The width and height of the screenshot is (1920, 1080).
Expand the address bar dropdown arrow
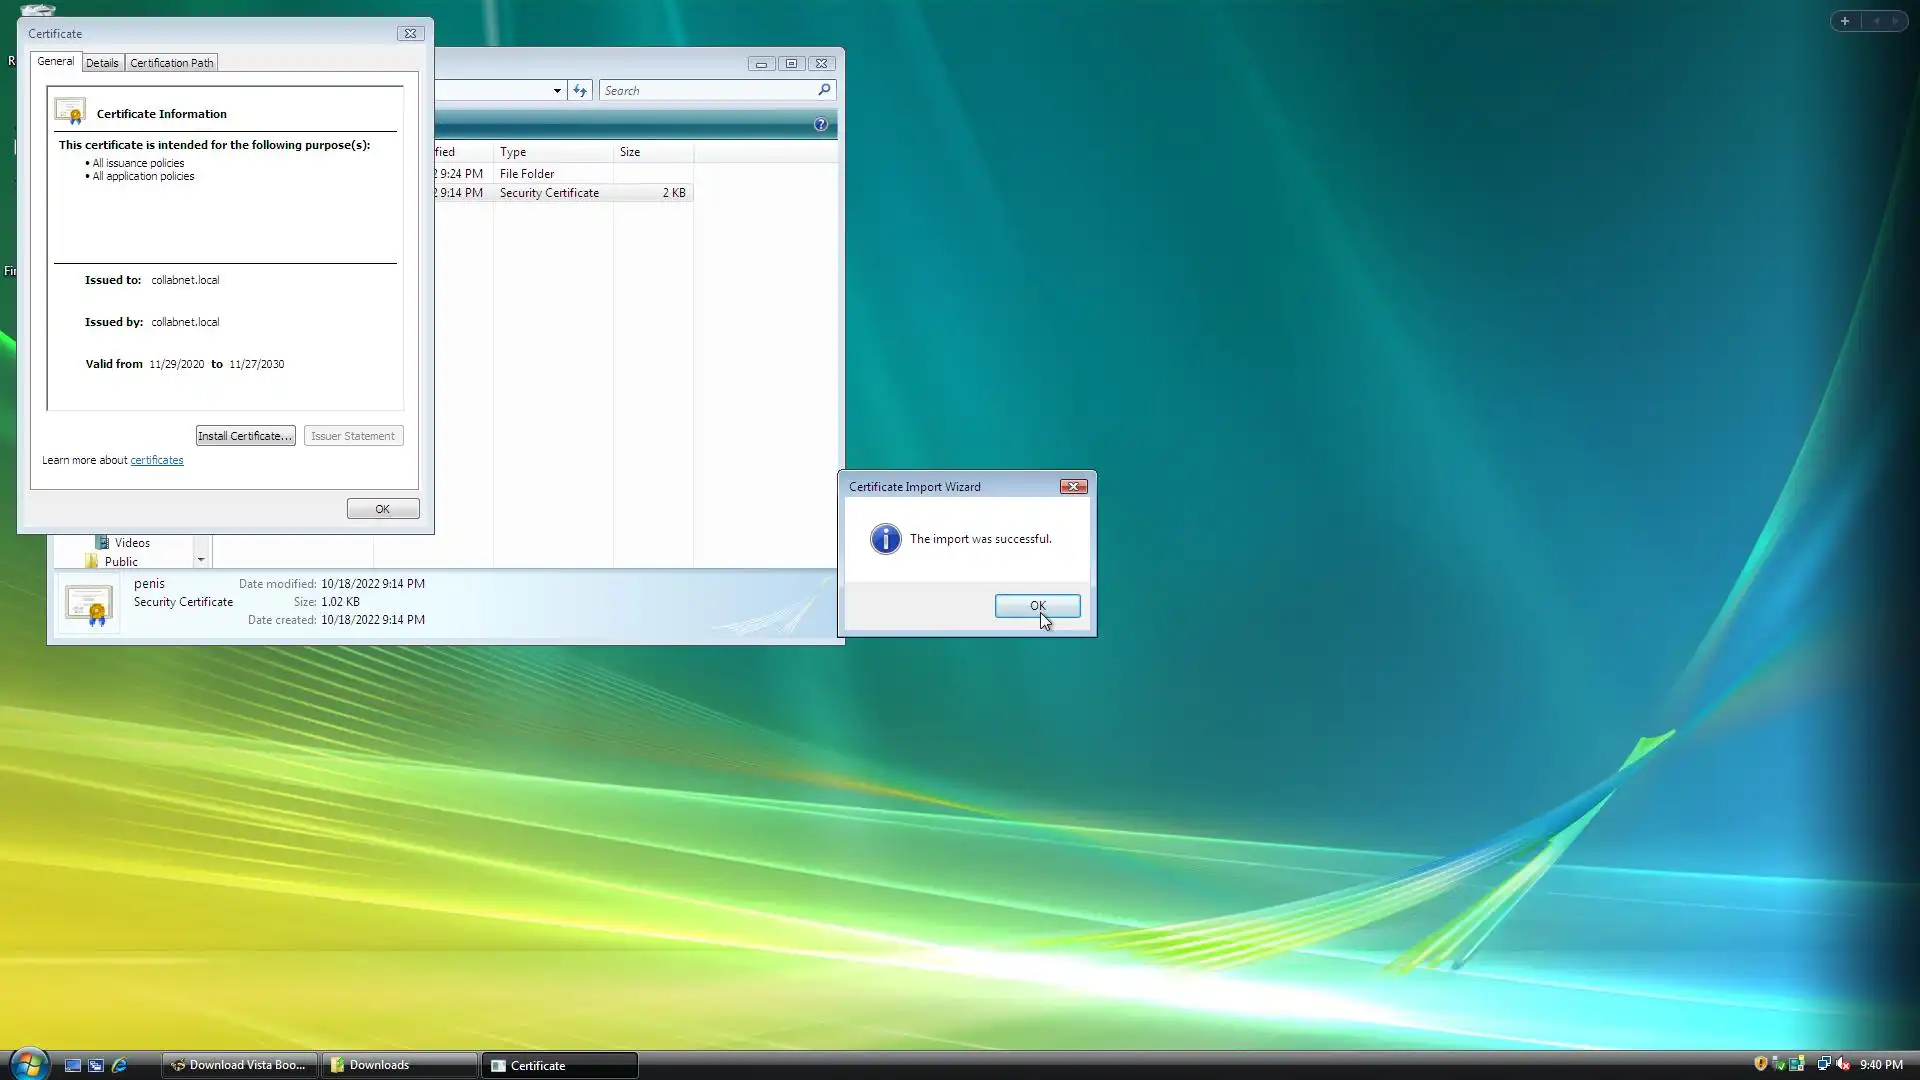pos(557,90)
